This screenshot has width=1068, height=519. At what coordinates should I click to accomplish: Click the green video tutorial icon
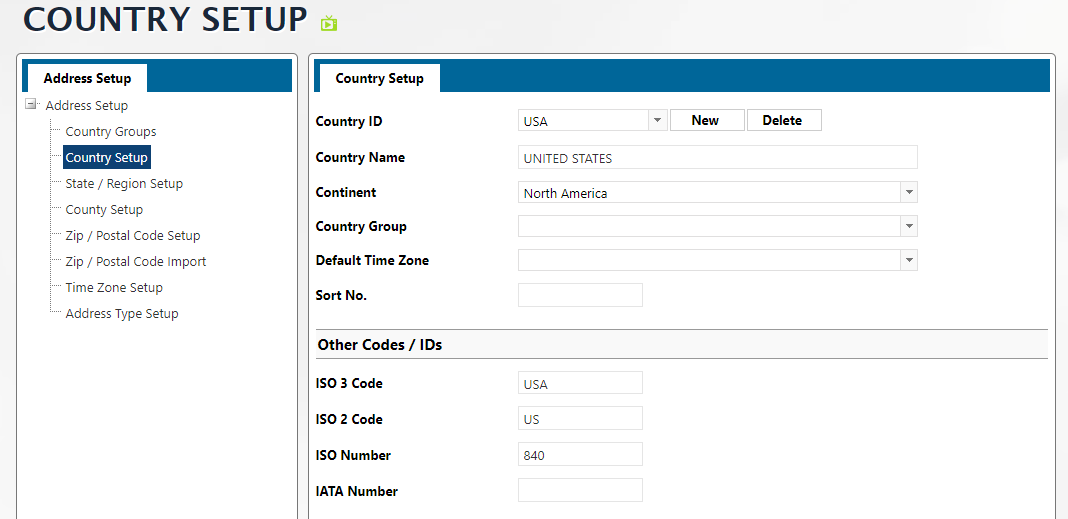pos(329,23)
